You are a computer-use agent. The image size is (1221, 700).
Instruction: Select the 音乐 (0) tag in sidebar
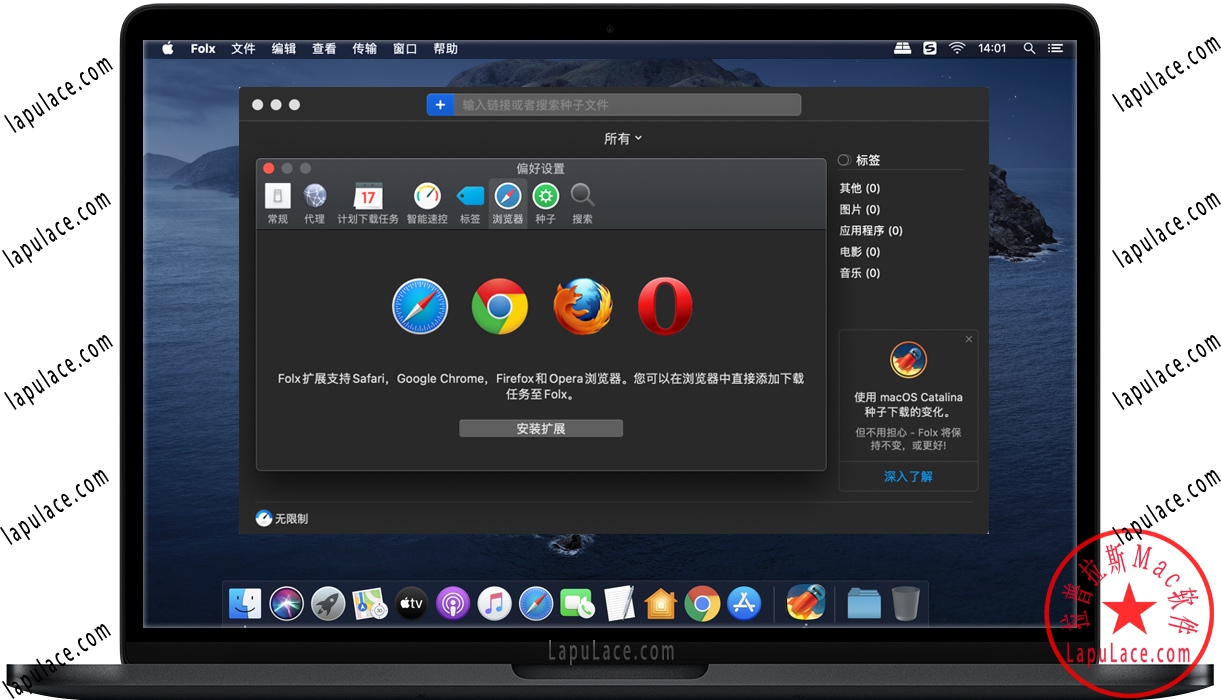(859, 272)
